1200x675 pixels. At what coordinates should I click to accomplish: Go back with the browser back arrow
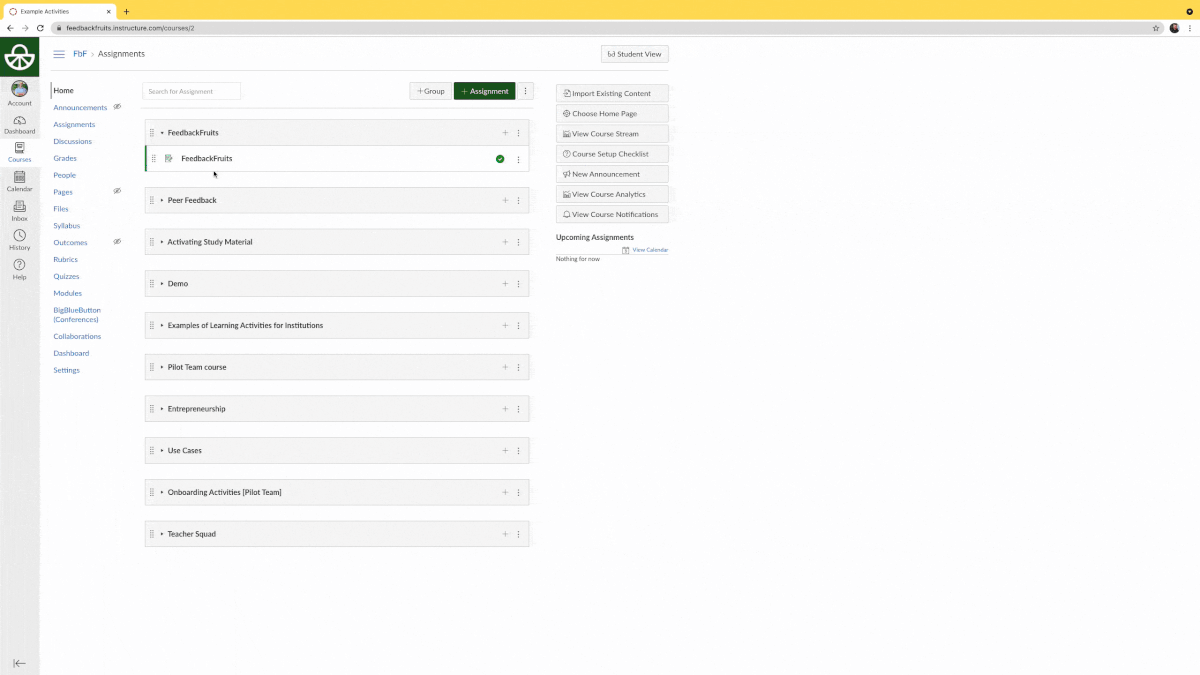10,28
